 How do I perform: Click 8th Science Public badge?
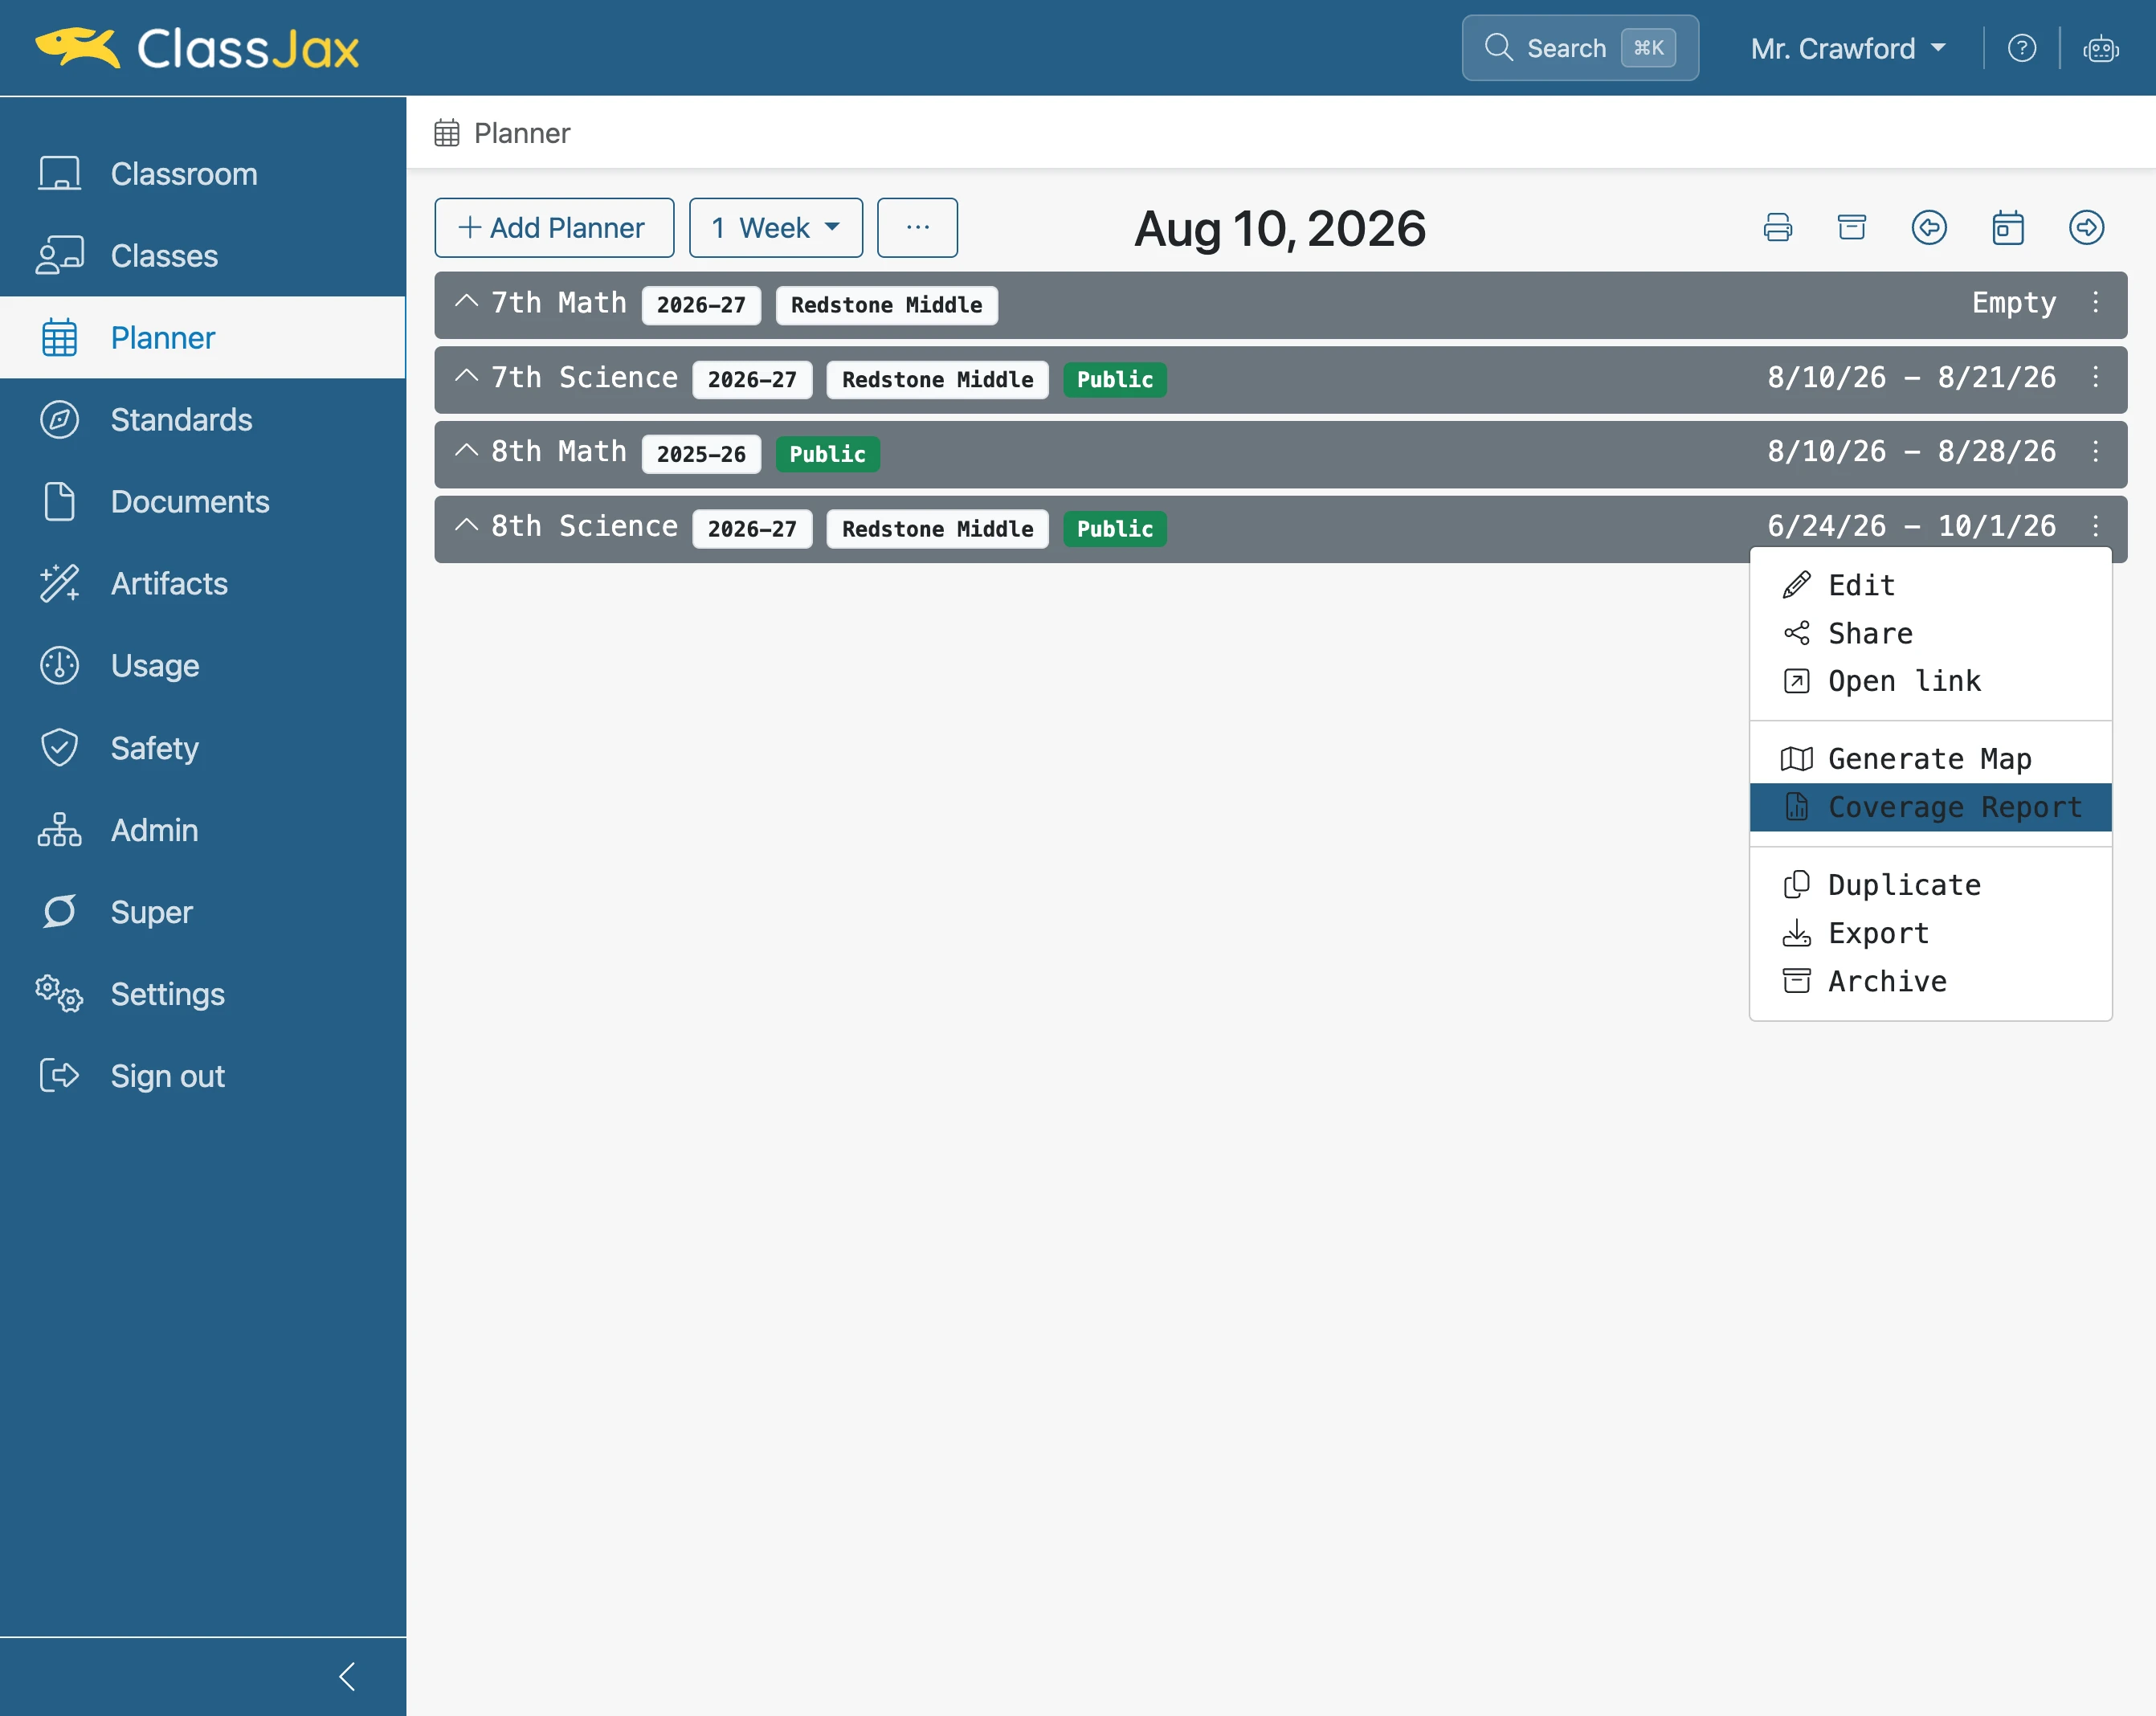click(x=1114, y=529)
